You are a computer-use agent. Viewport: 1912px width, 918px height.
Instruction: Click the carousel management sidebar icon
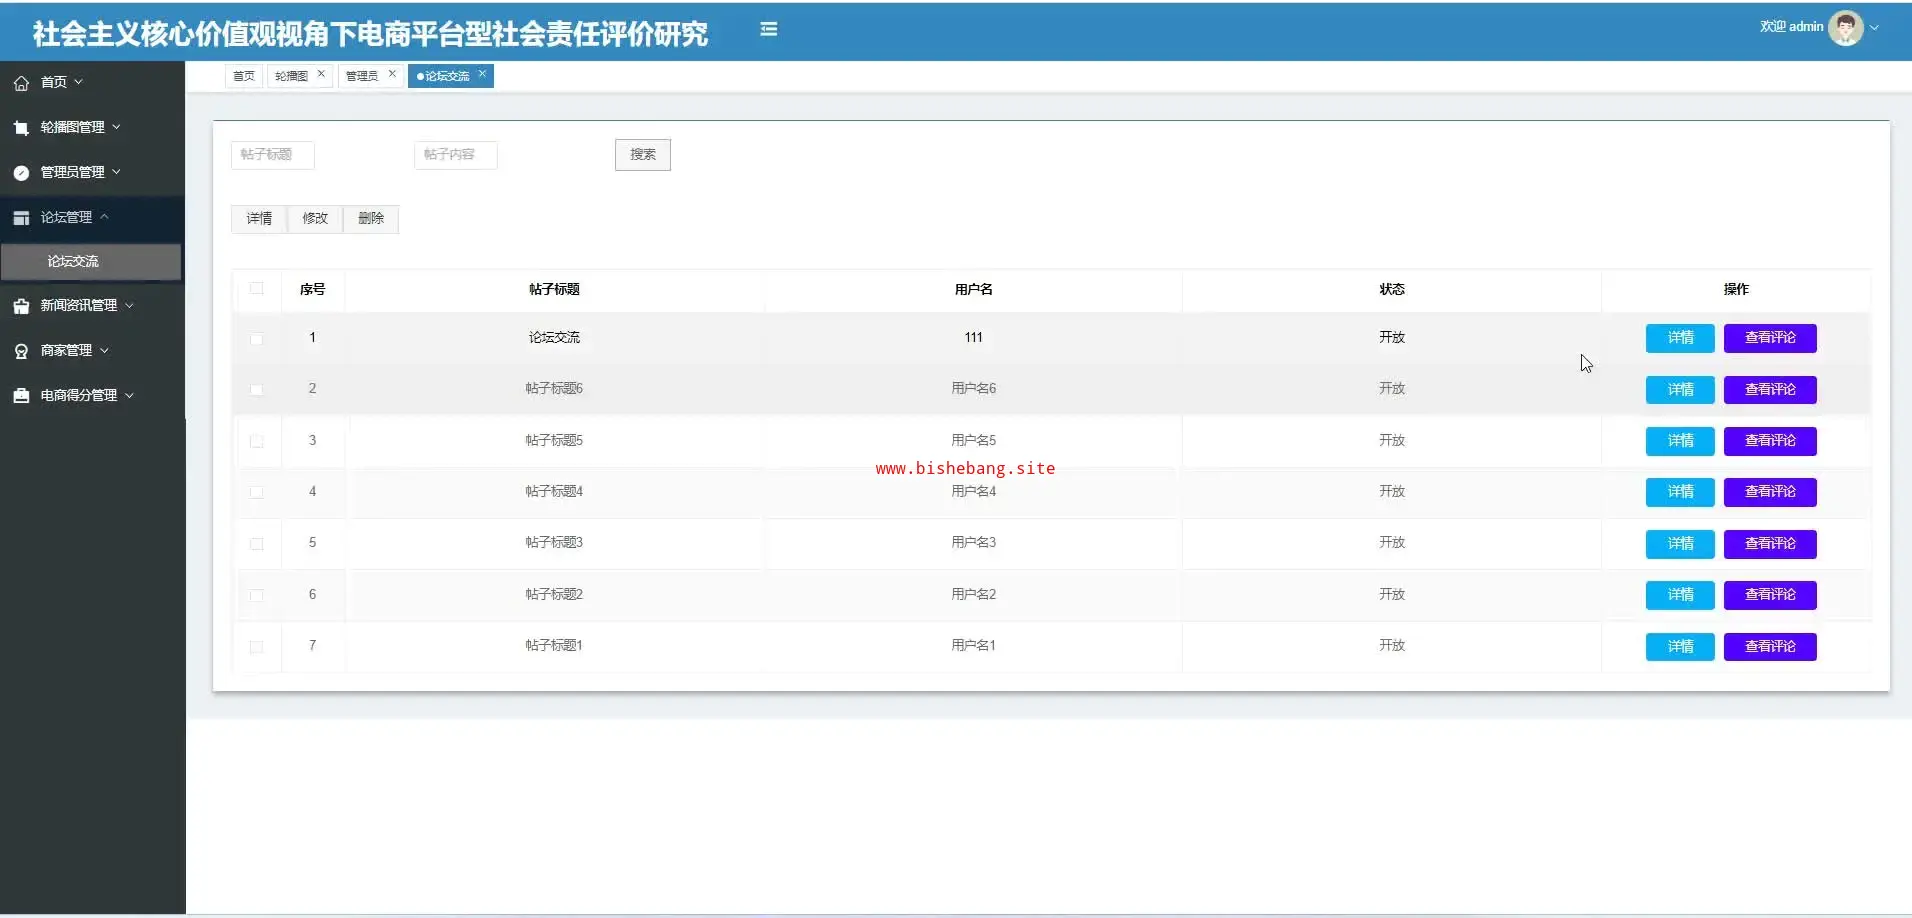coord(21,128)
